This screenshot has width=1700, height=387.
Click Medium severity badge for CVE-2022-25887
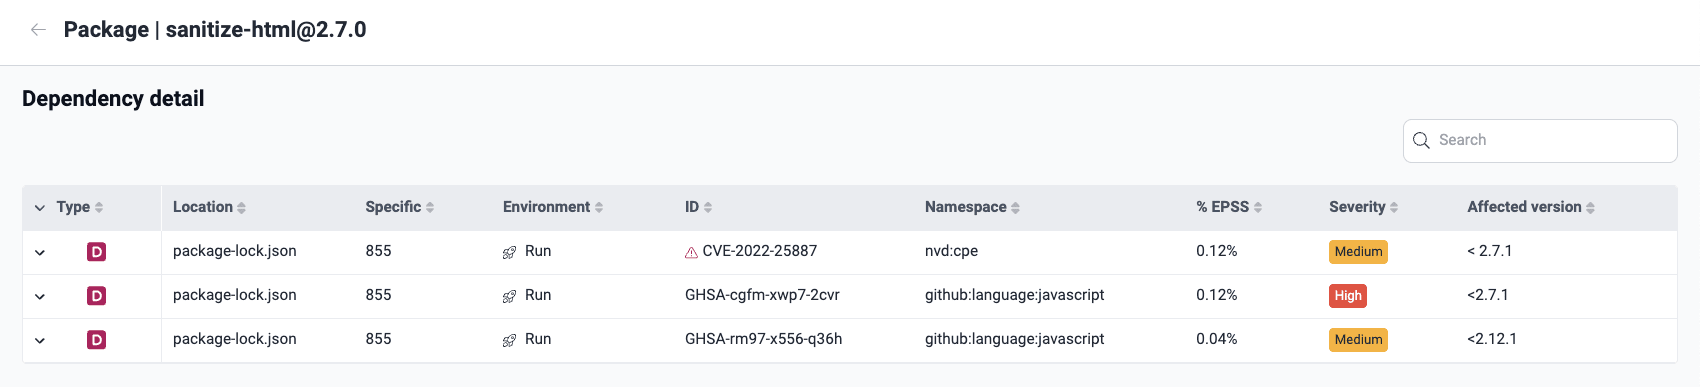[1358, 252]
